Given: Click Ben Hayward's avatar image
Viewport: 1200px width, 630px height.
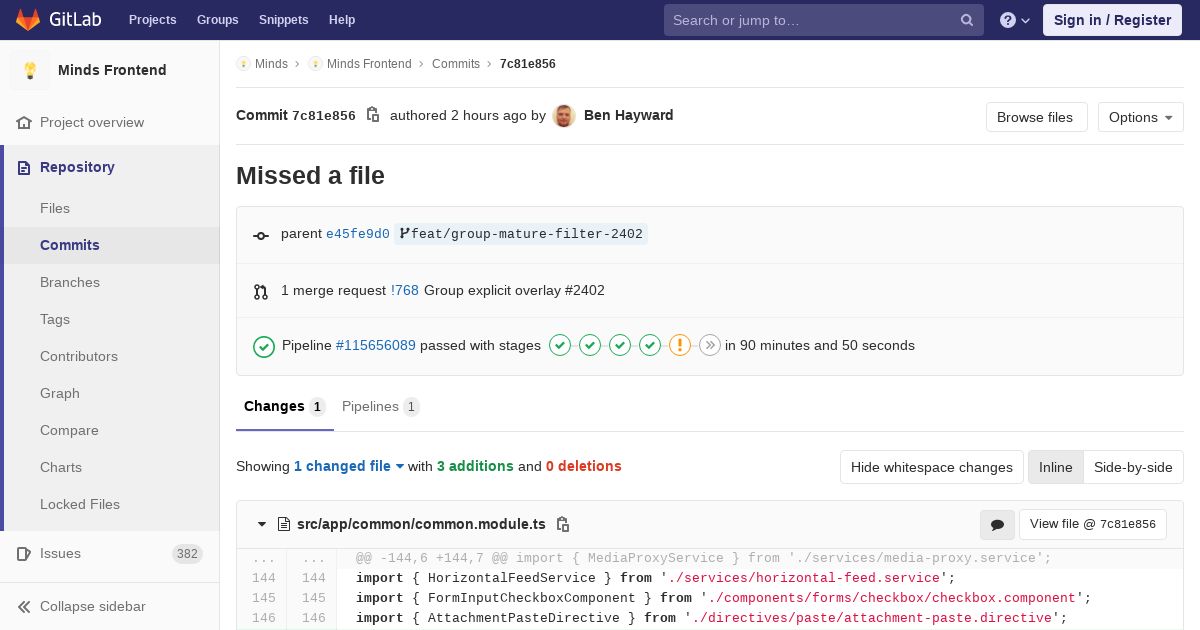Looking at the screenshot, I should tap(564, 116).
